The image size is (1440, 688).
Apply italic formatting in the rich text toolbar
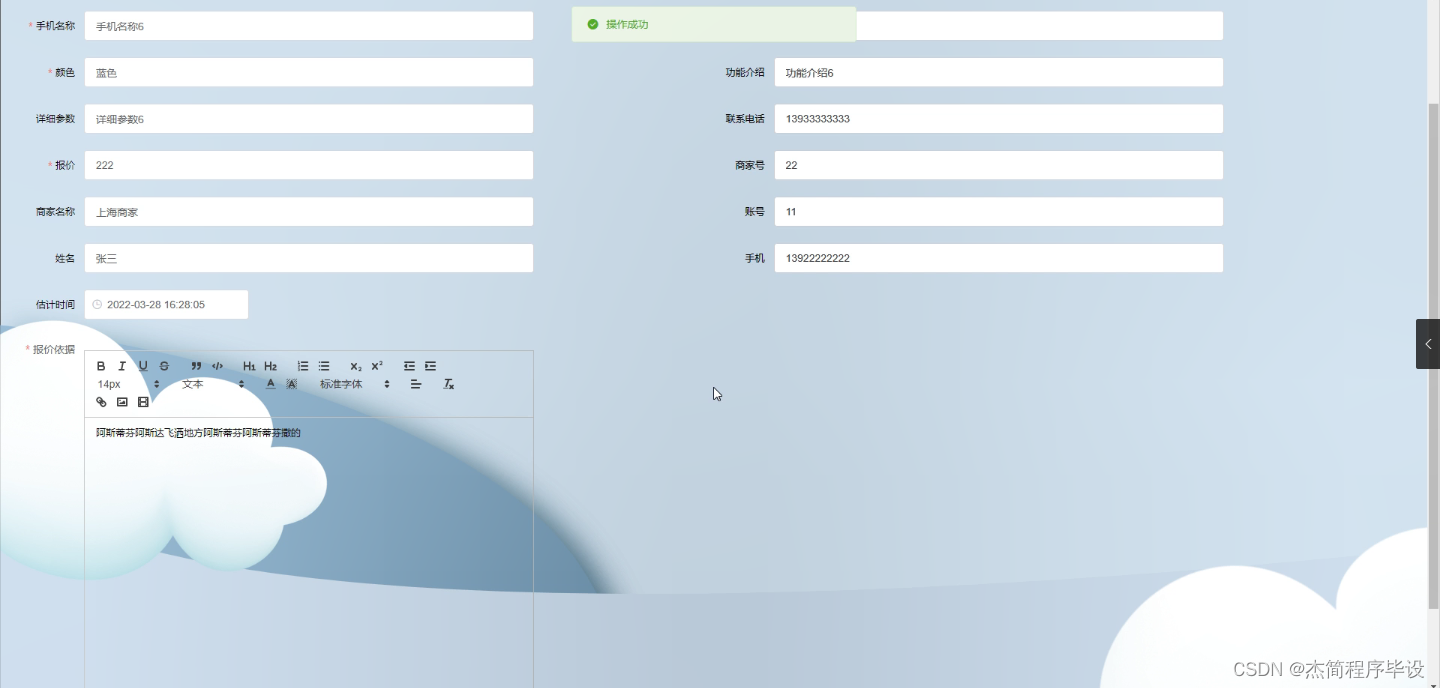tap(122, 365)
